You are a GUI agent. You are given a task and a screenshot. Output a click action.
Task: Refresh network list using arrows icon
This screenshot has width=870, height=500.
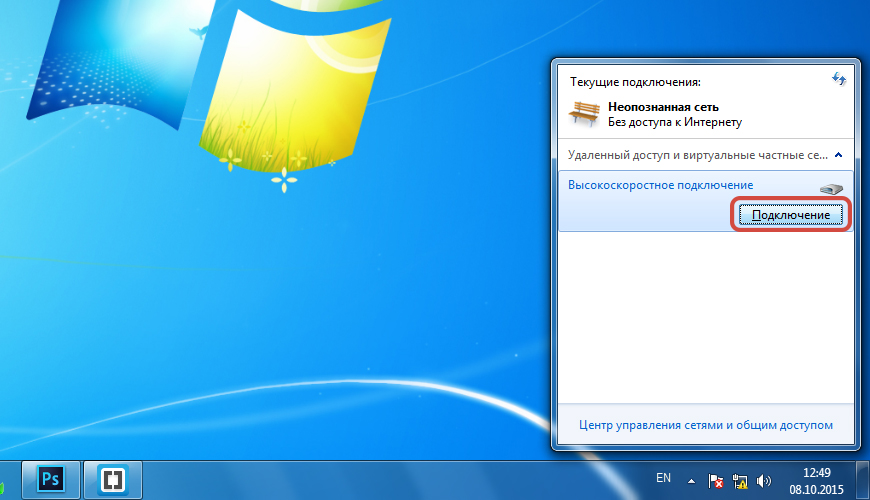coord(839,79)
